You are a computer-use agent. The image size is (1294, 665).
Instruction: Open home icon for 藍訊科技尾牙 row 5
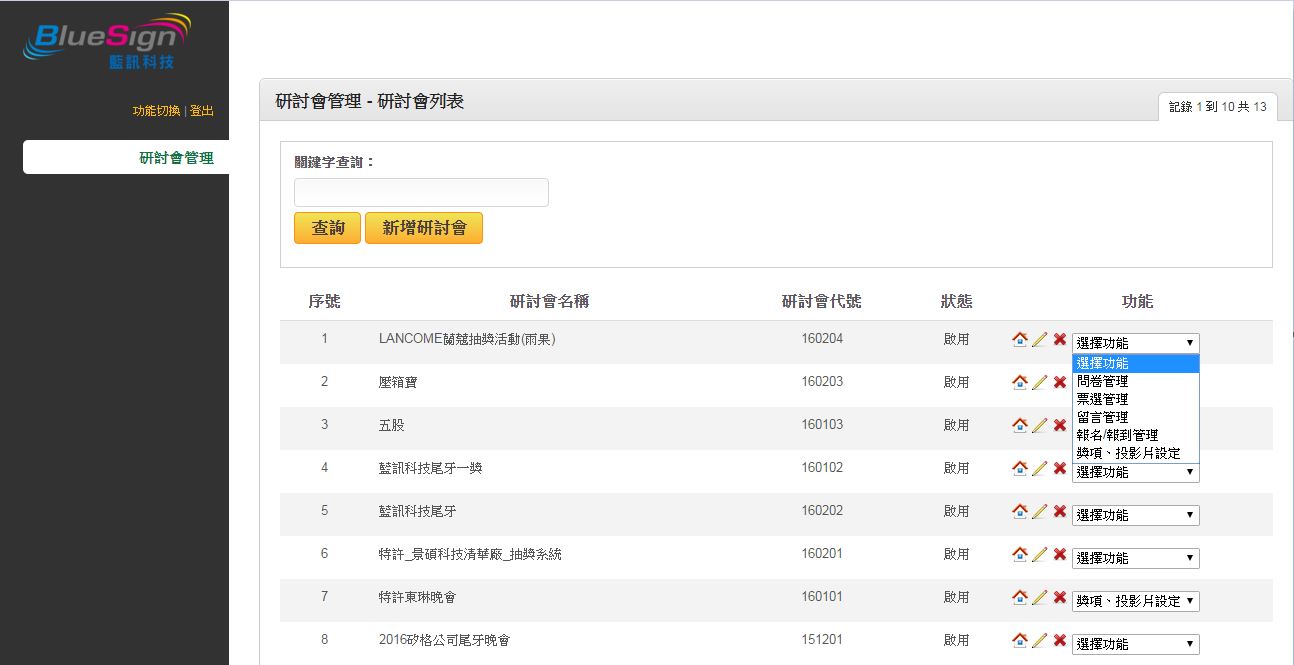click(1020, 511)
